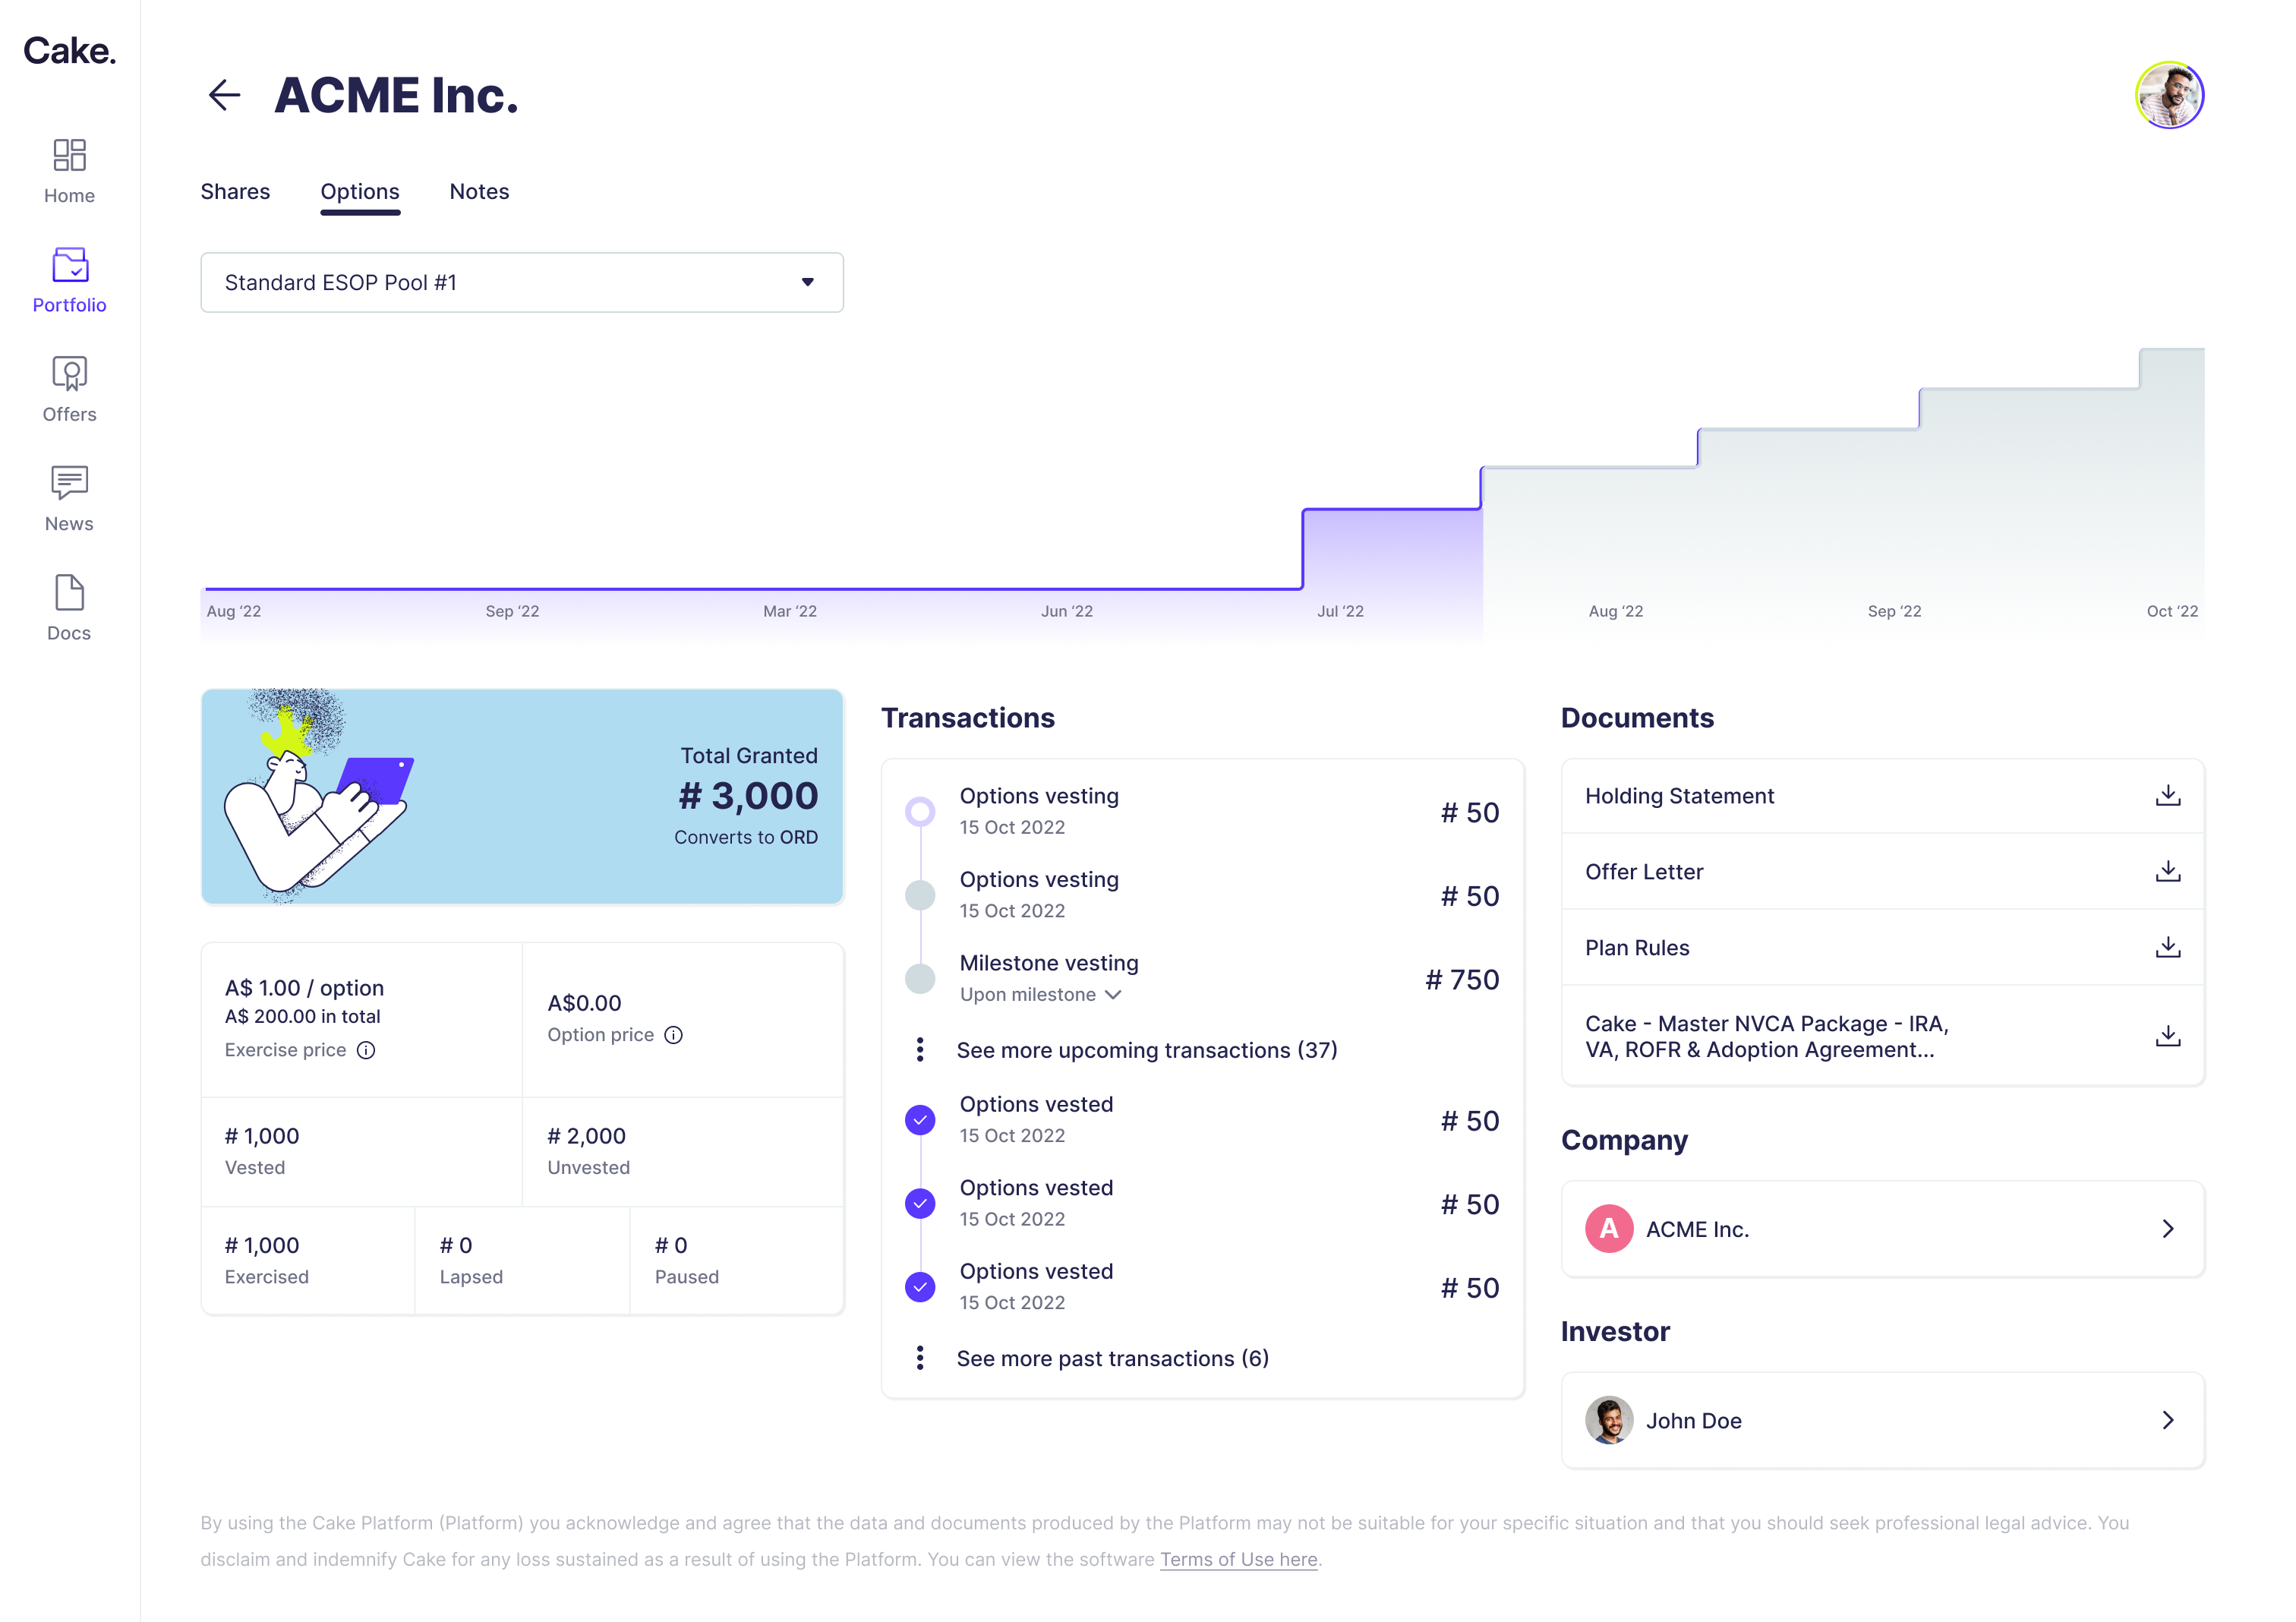
Task: Open the user profile avatar
Action: tap(2168, 95)
